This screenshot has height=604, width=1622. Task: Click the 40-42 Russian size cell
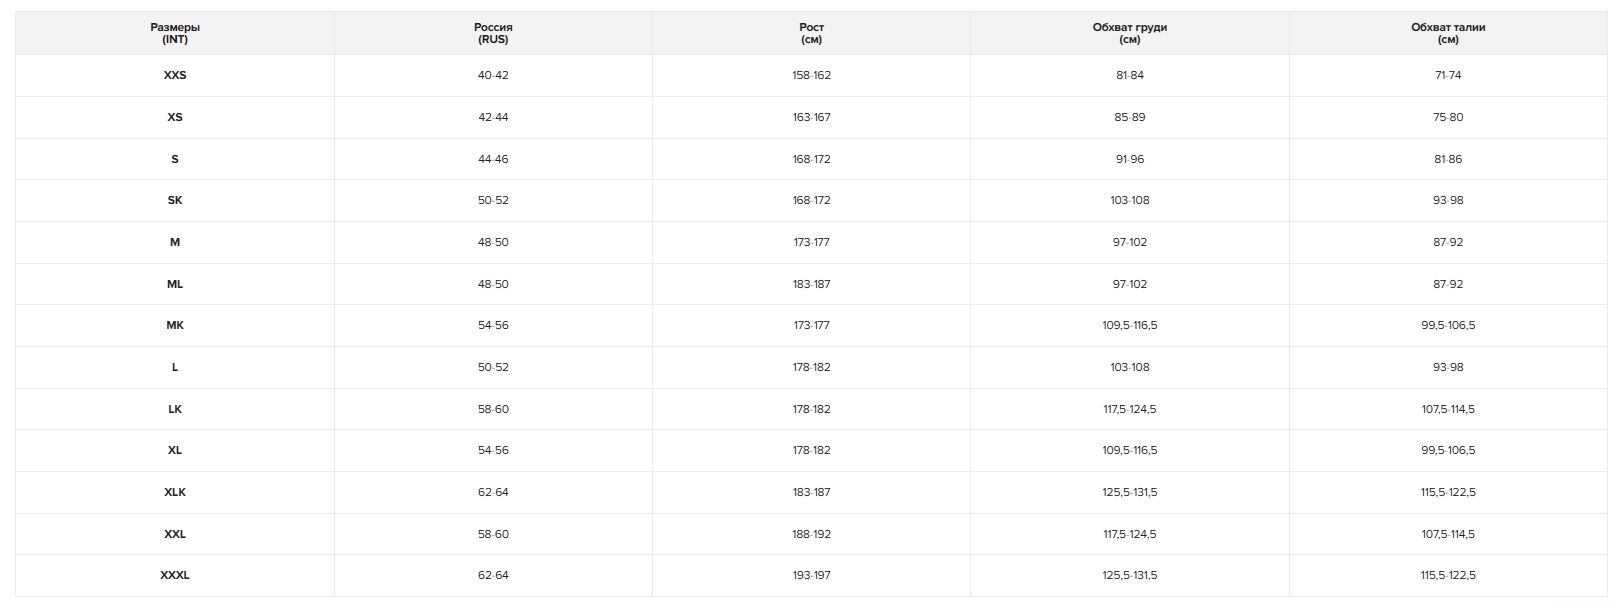click(493, 75)
